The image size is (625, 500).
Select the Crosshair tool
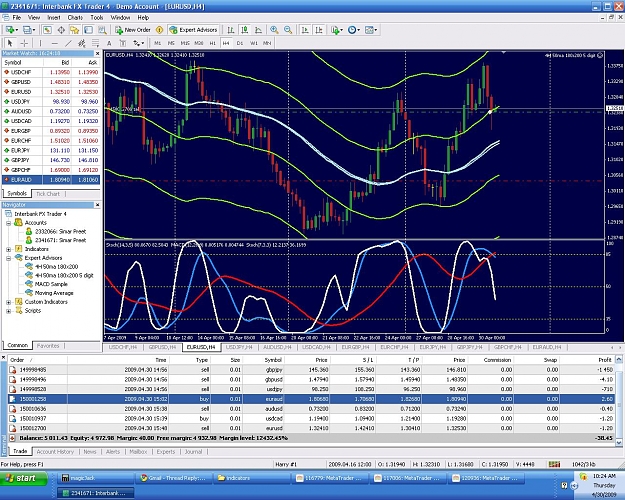24,43
